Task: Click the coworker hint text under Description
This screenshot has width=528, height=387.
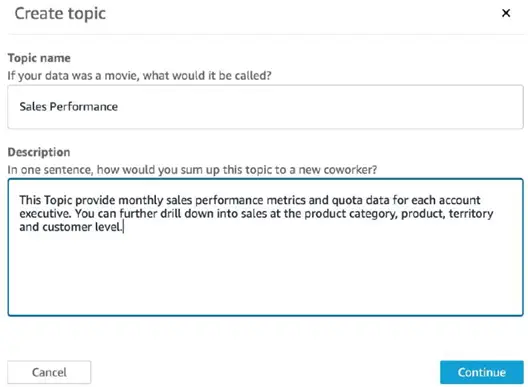Action: point(192,169)
